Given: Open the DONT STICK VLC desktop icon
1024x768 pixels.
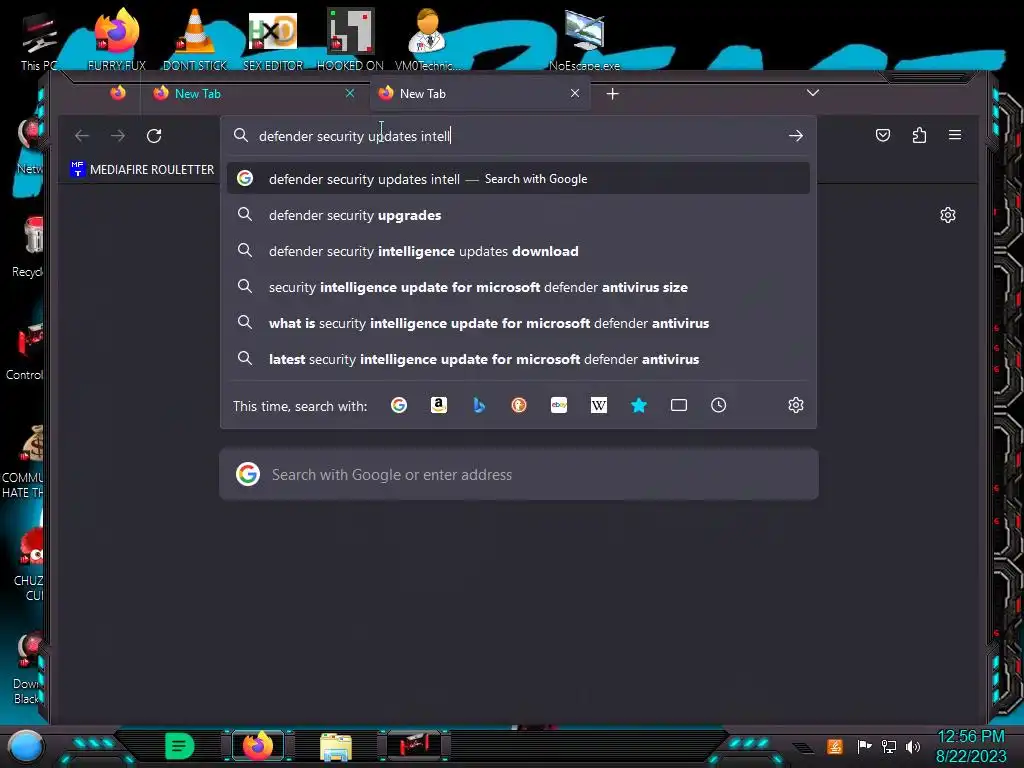Looking at the screenshot, I should 195,38.
